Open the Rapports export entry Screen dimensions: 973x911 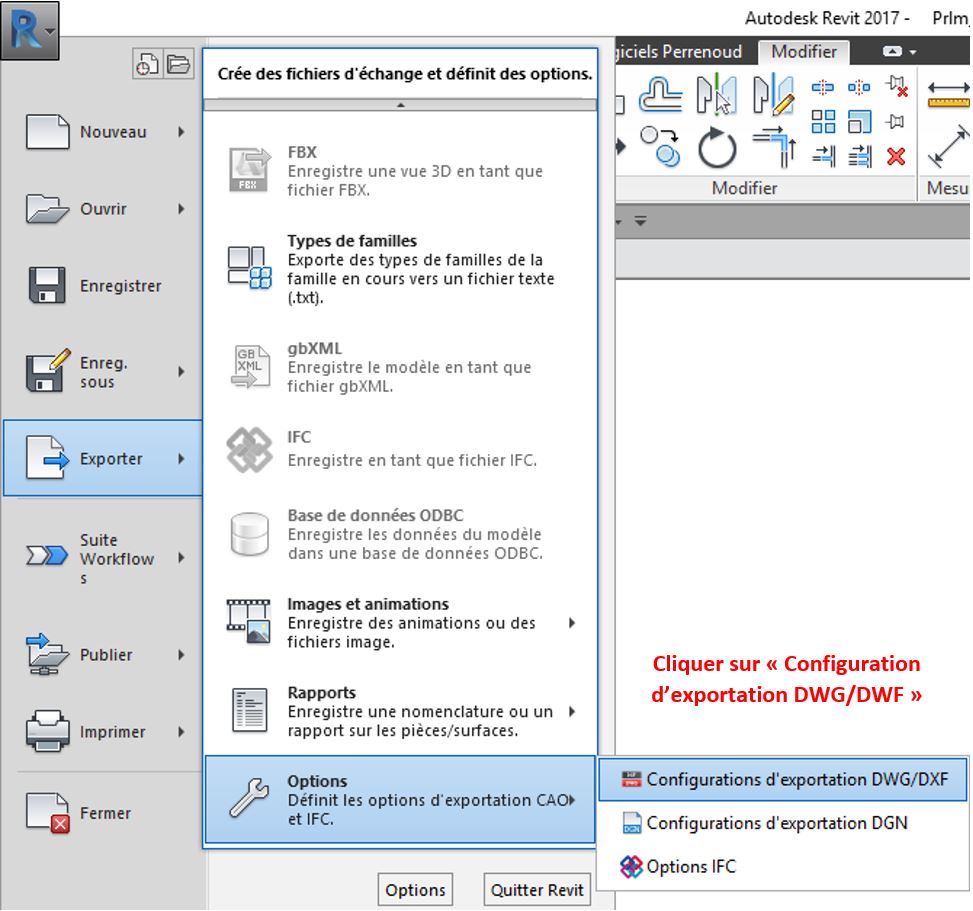click(x=401, y=711)
